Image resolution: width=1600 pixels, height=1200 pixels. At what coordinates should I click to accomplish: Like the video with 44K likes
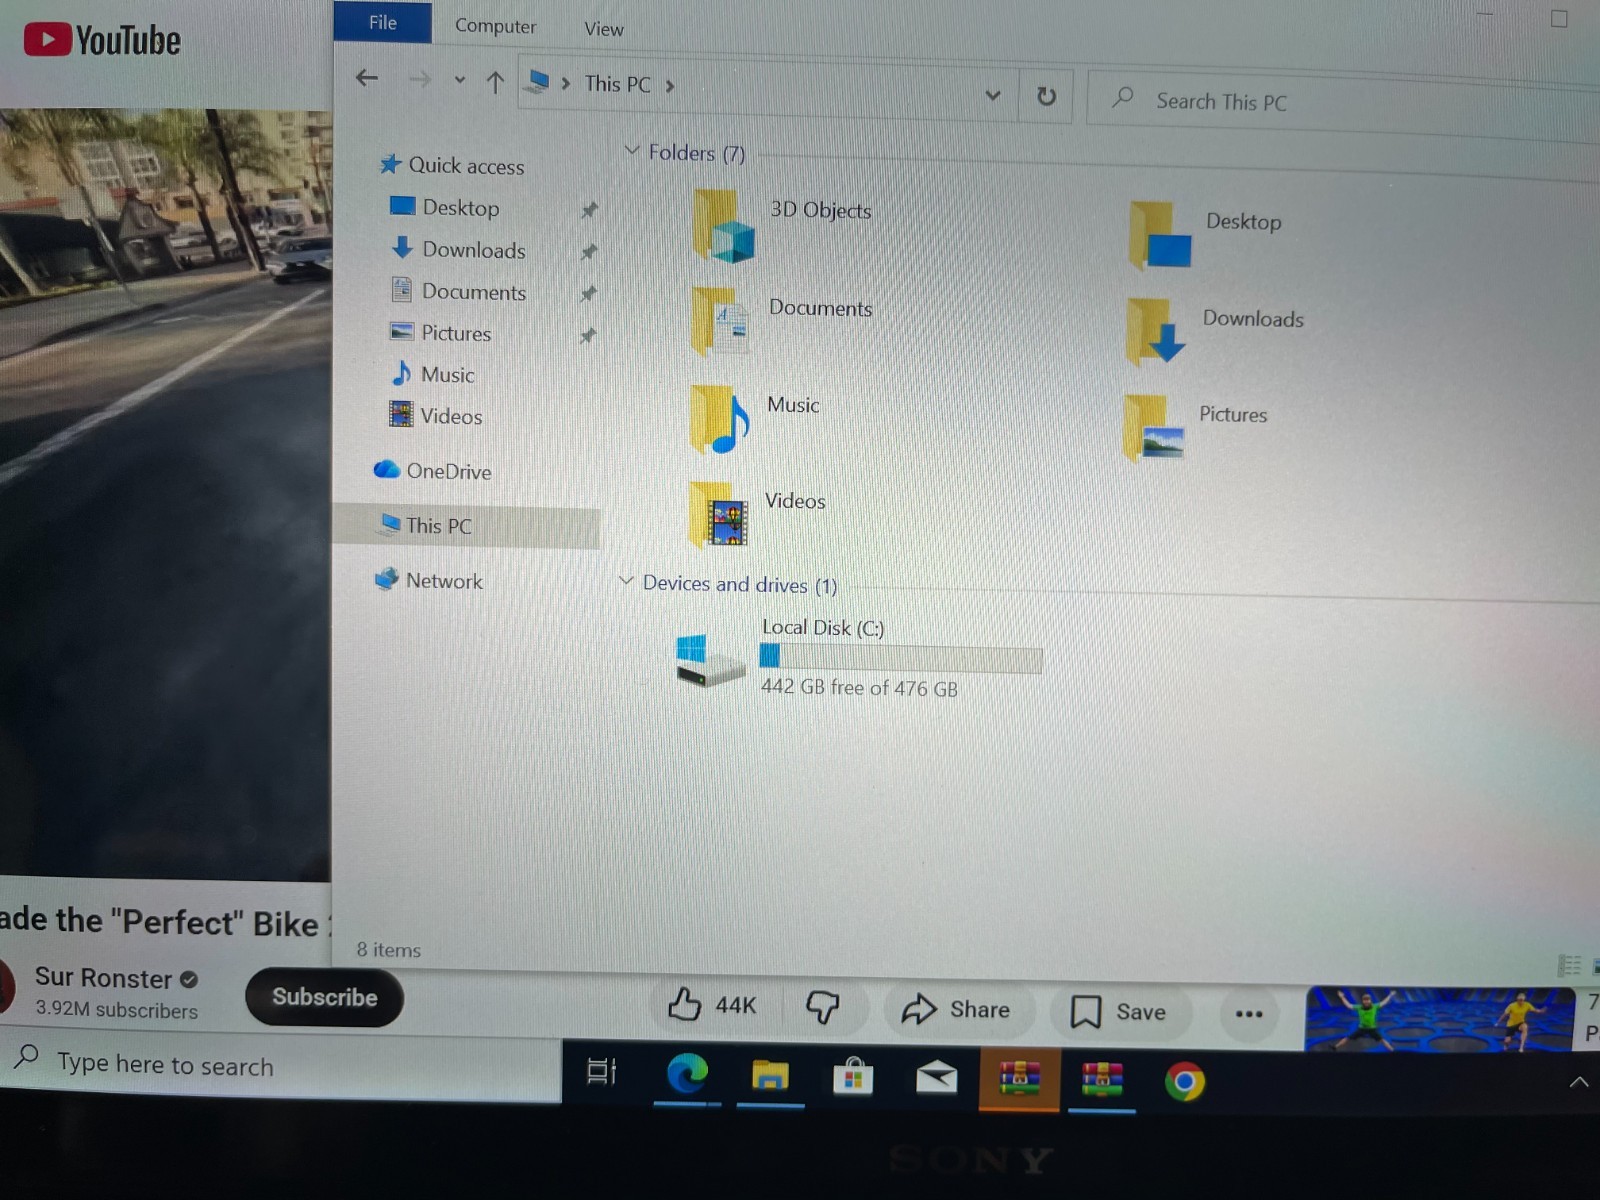pos(712,1005)
